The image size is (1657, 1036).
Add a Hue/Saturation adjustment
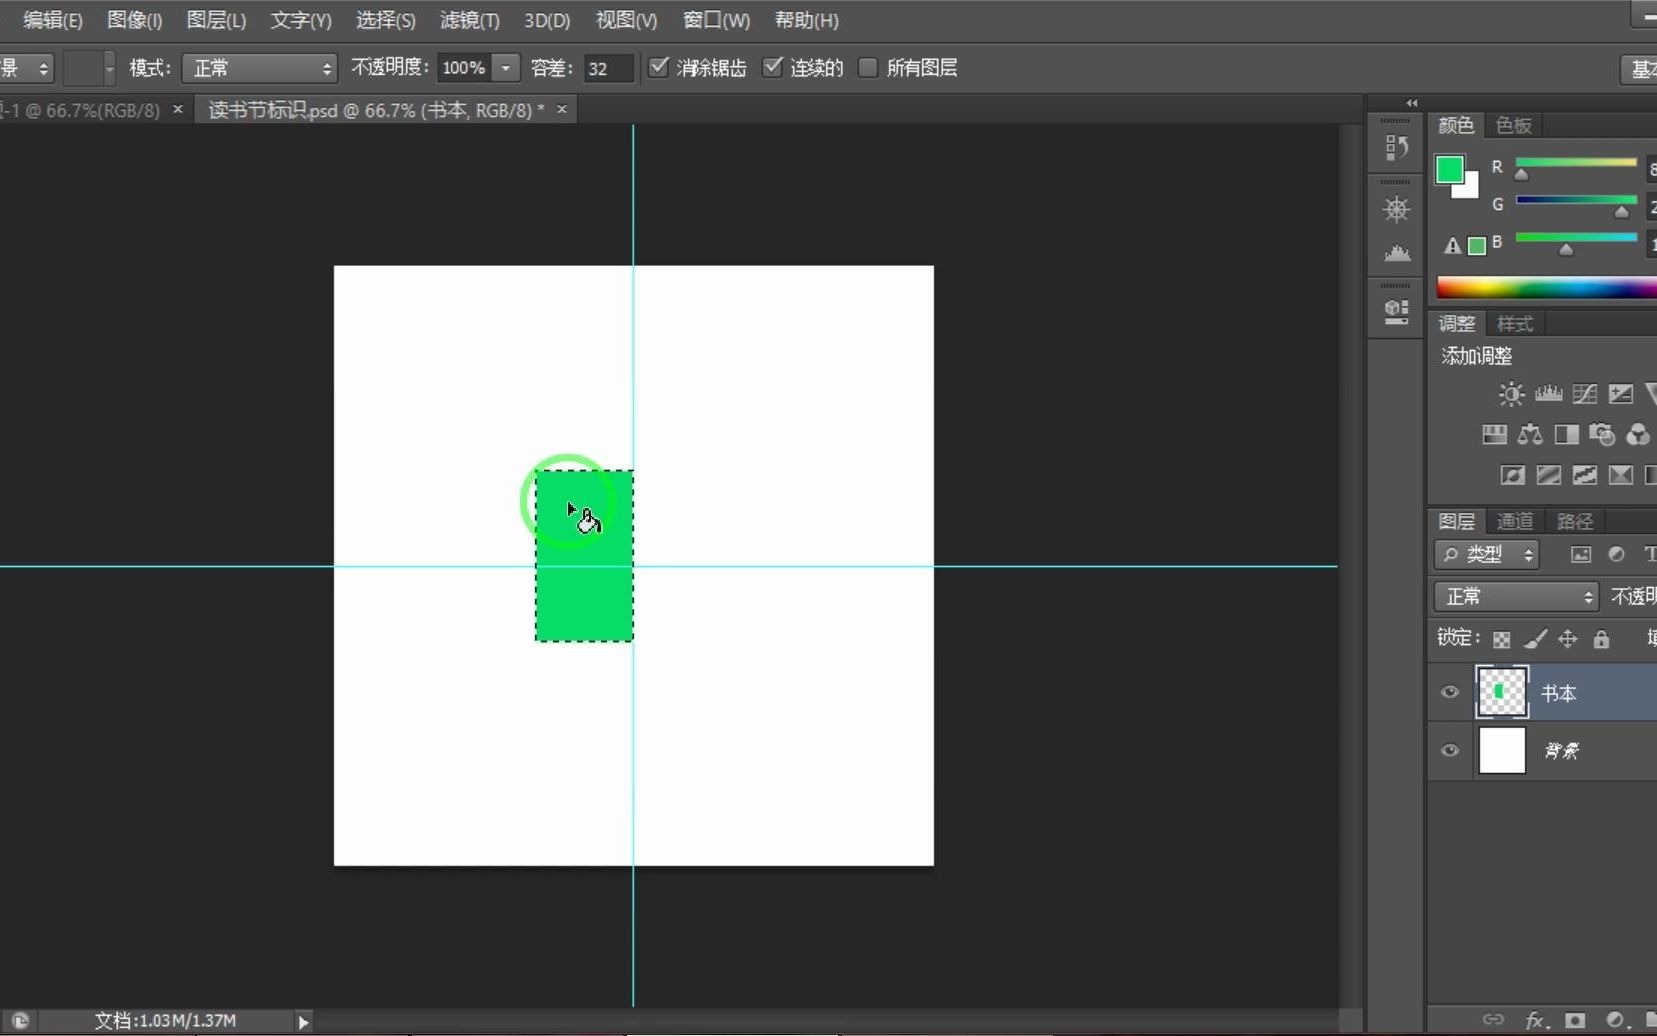[x=1494, y=434]
